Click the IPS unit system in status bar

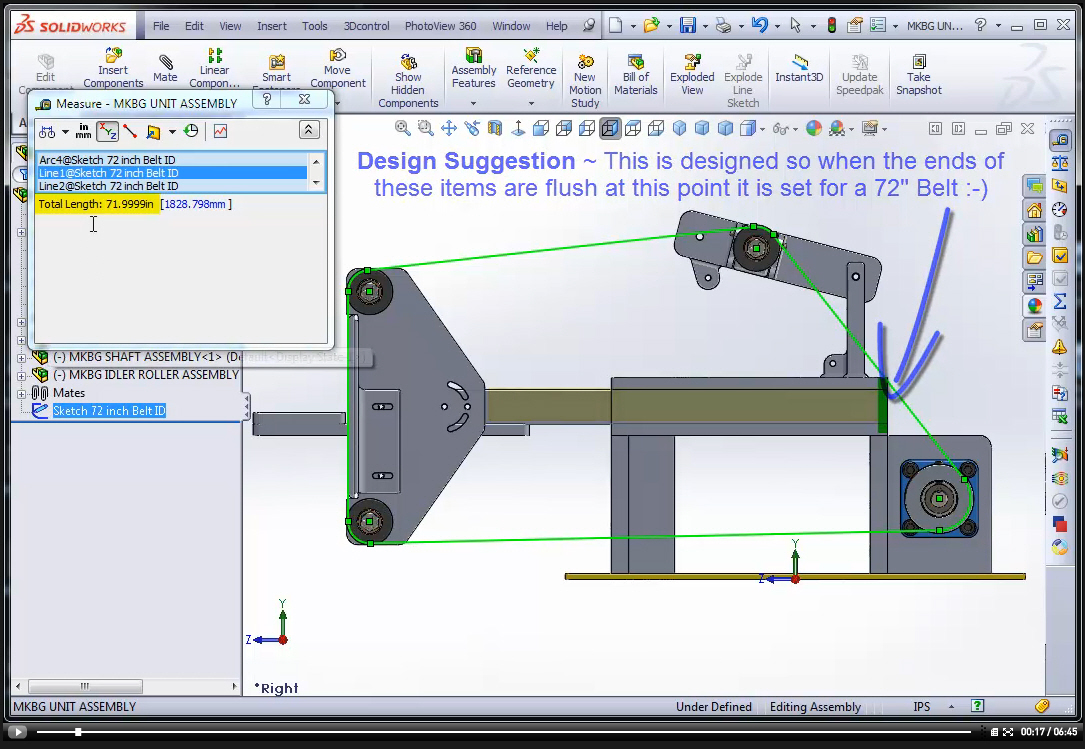pos(921,707)
